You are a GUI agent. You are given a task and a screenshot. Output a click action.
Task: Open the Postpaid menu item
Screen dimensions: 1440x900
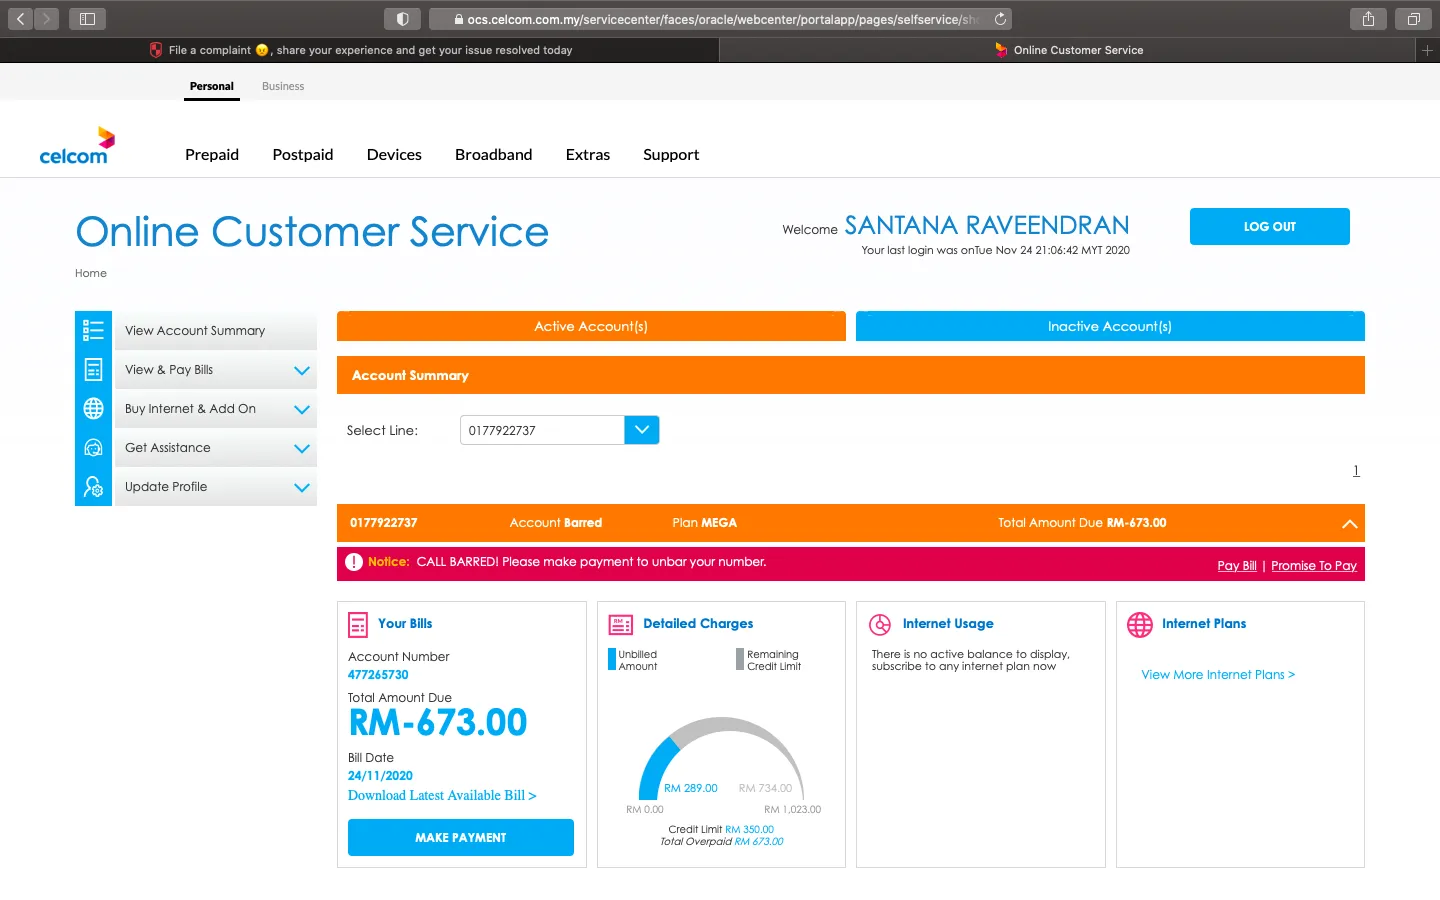[302, 155]
